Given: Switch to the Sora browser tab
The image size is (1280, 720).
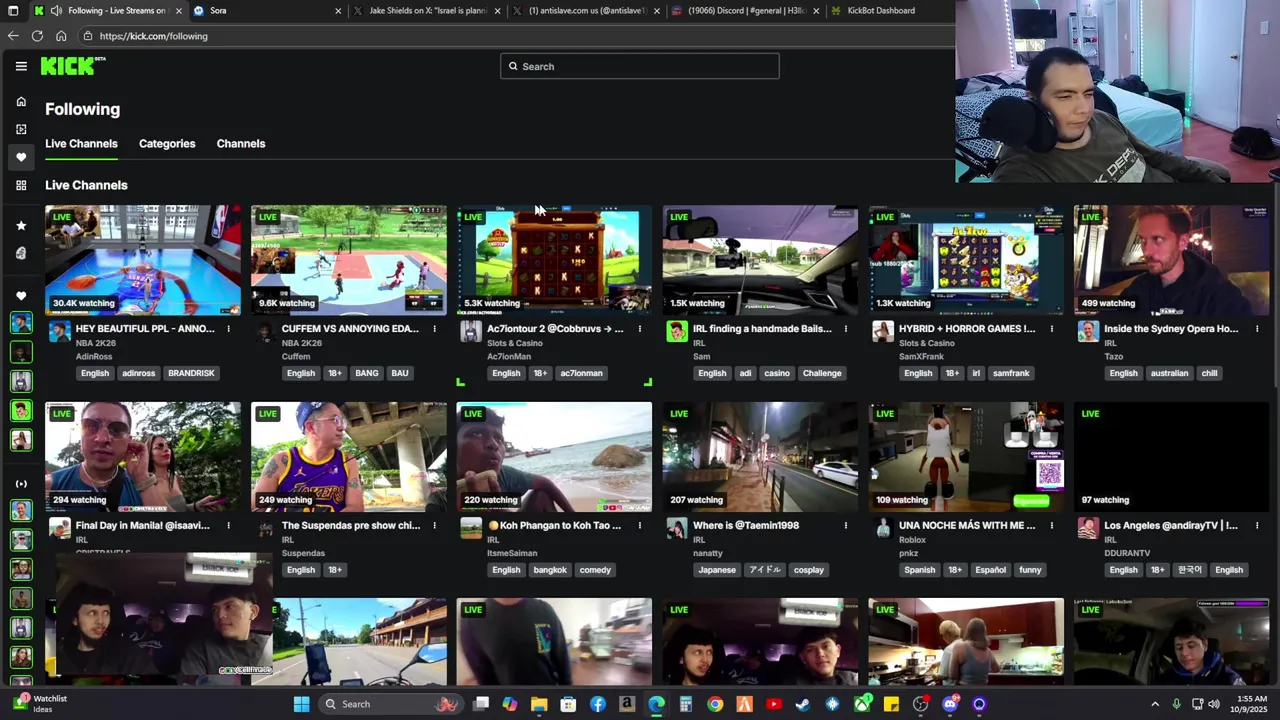Looking at the screenshot, I should point(265,11).
